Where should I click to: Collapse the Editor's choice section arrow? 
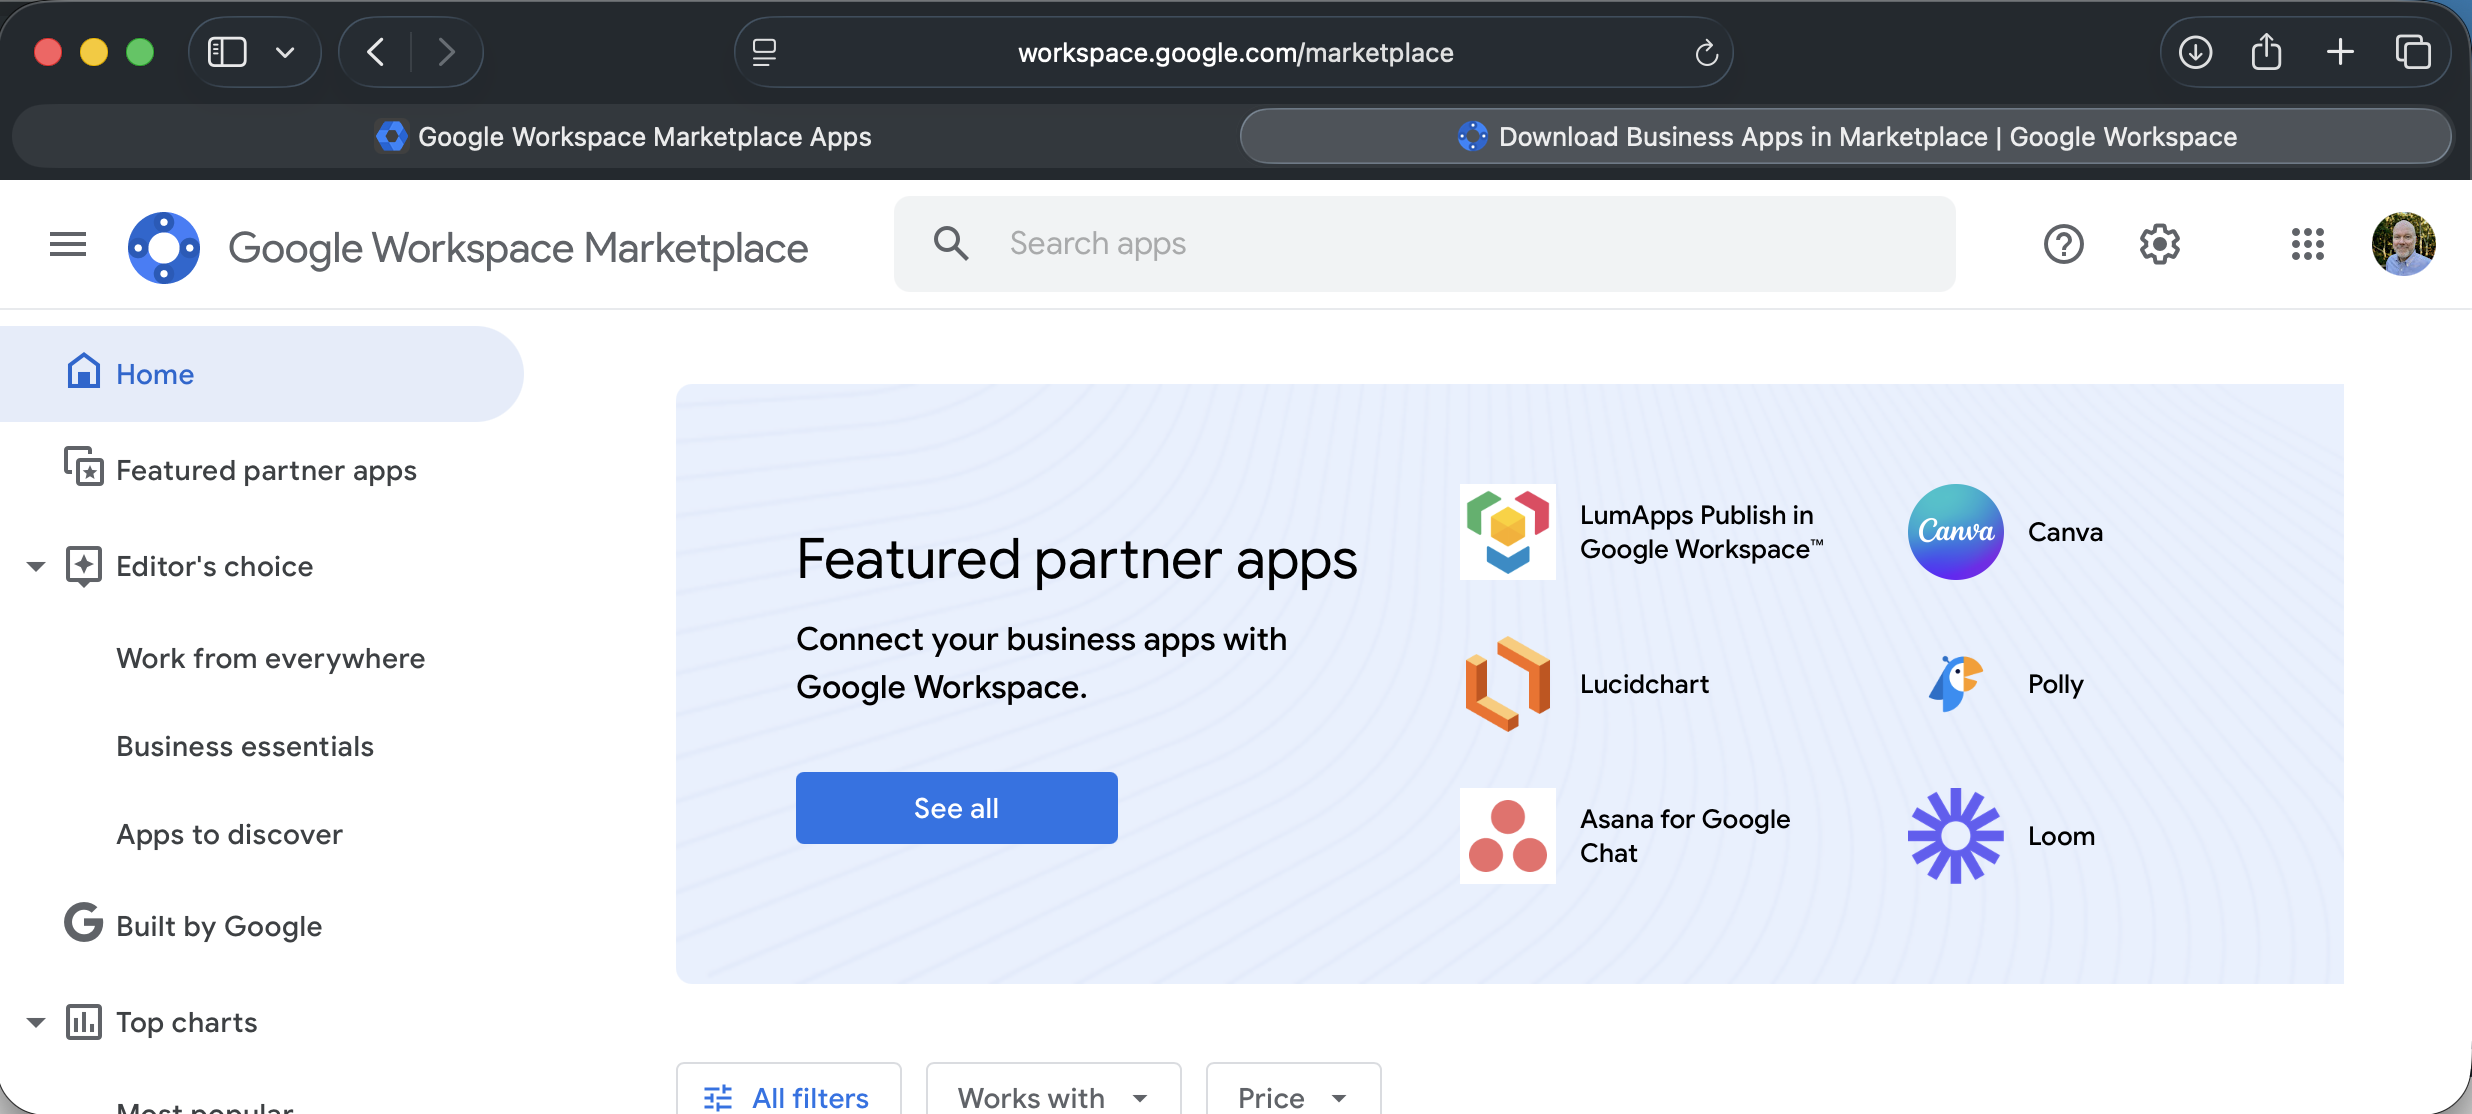pos(36,566)
